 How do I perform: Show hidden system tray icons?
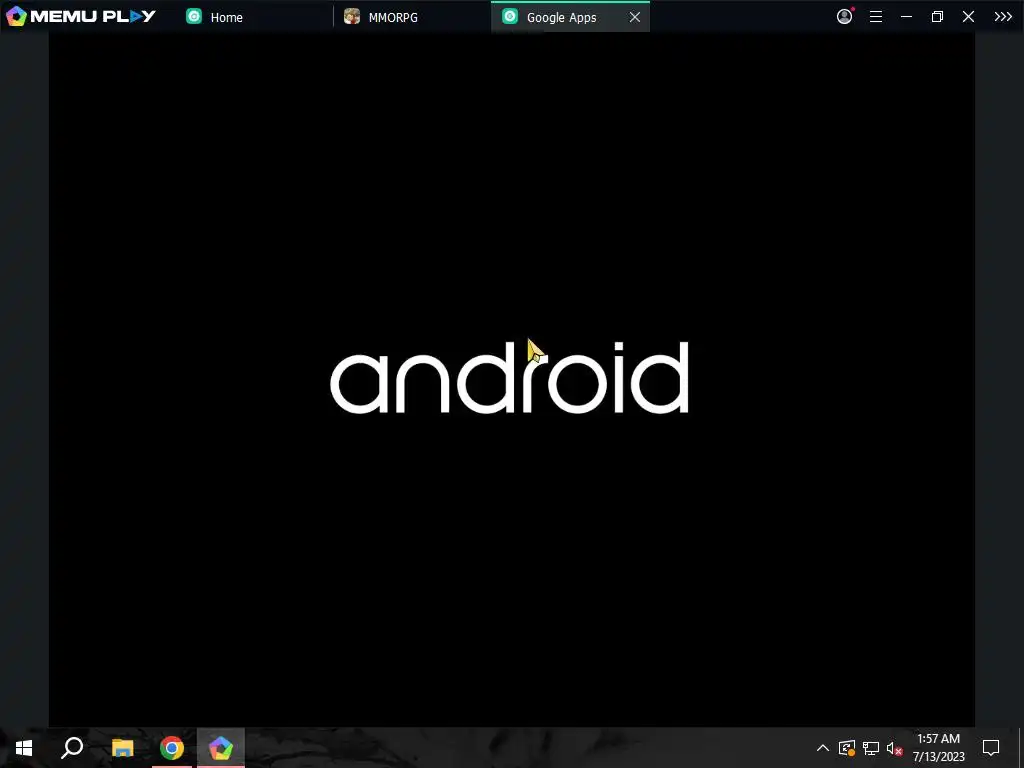(x=823, y=748)
